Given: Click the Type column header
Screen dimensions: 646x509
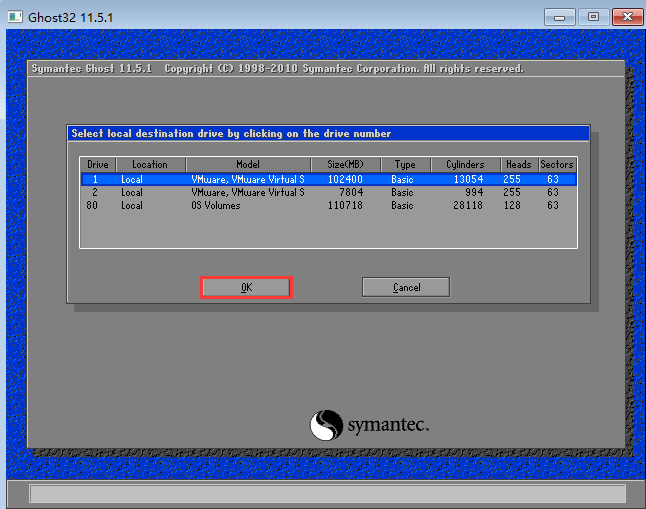Looking at the screenshot, I should click(x=404, y=164).
